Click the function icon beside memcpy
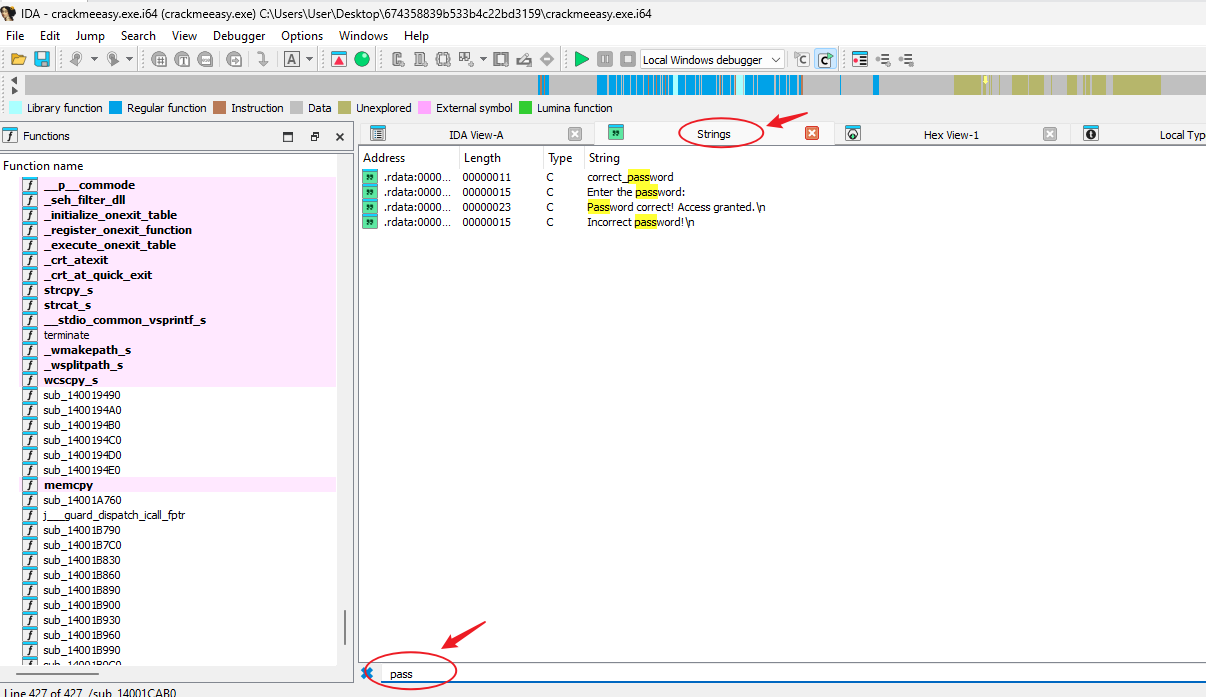Viewport: 1206px width, 697px height. [30, 485]
